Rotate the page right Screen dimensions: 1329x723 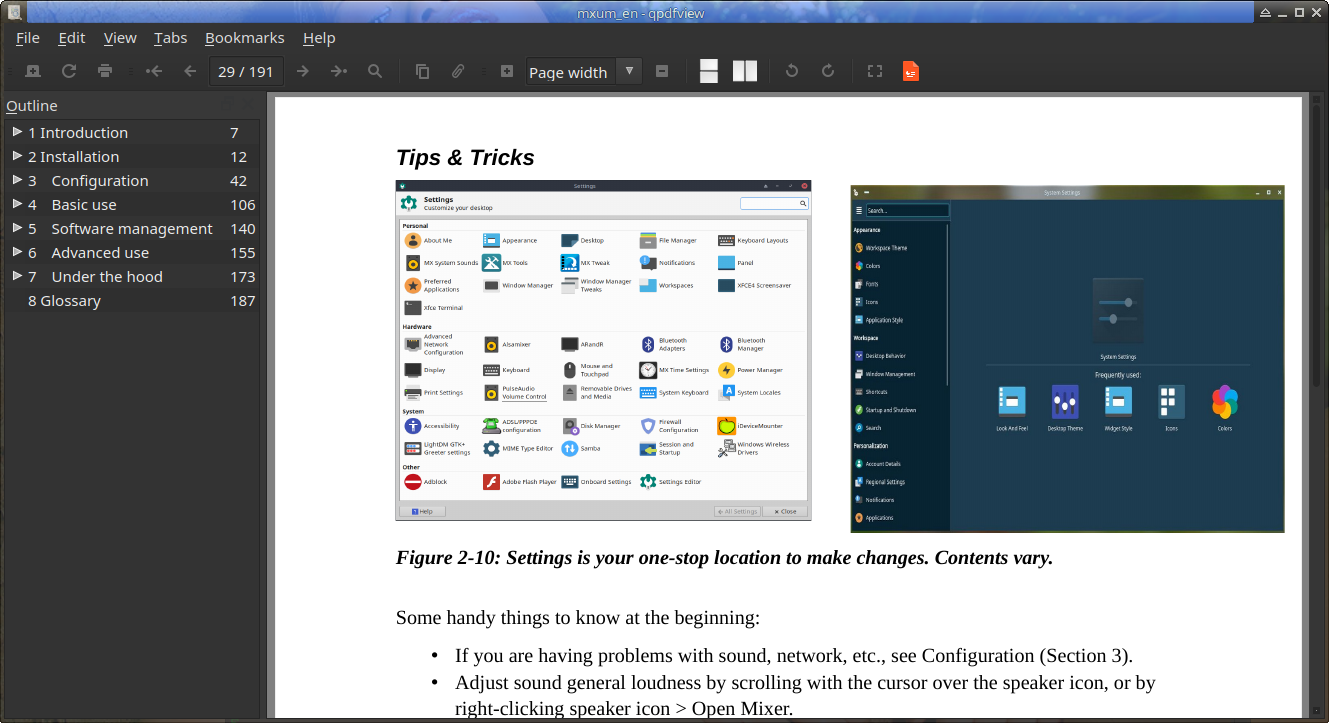[828, 71]
